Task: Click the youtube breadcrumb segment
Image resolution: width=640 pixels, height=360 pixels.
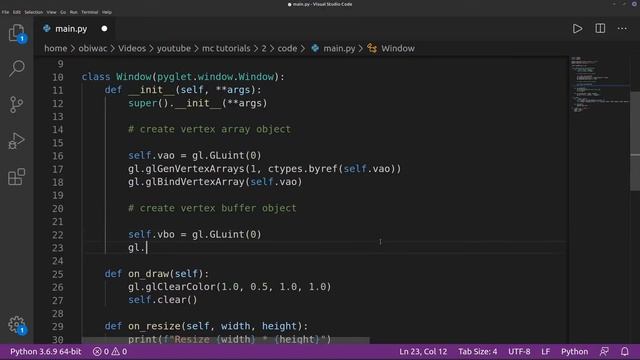Action: click(174, 48)
